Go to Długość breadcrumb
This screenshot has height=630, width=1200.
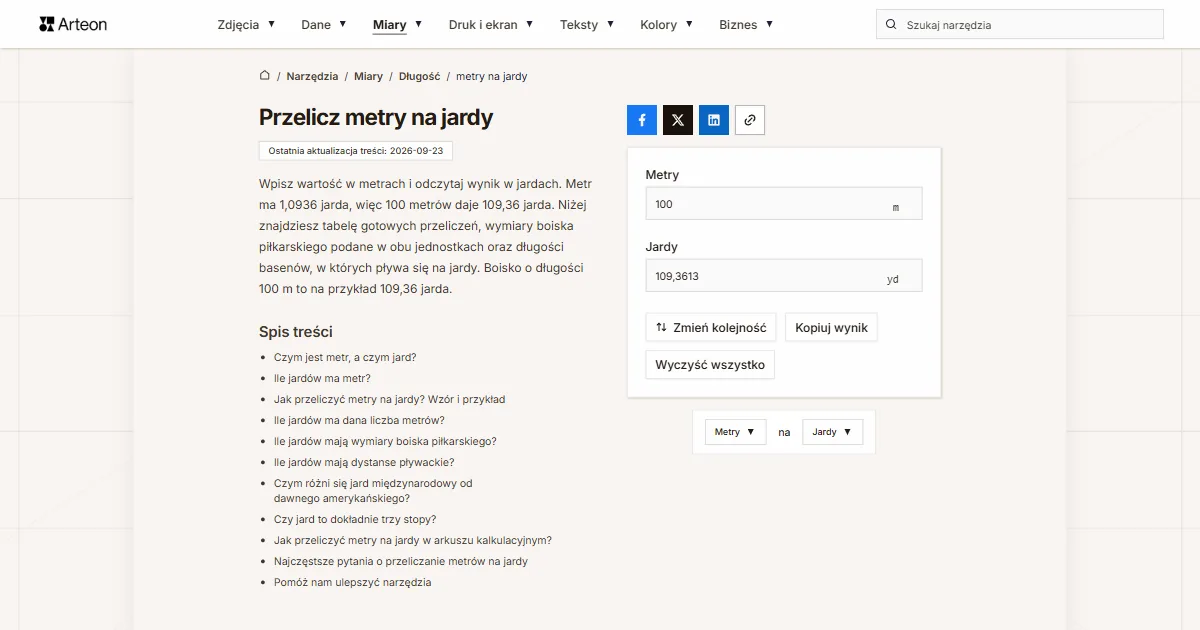coord(419,76)
